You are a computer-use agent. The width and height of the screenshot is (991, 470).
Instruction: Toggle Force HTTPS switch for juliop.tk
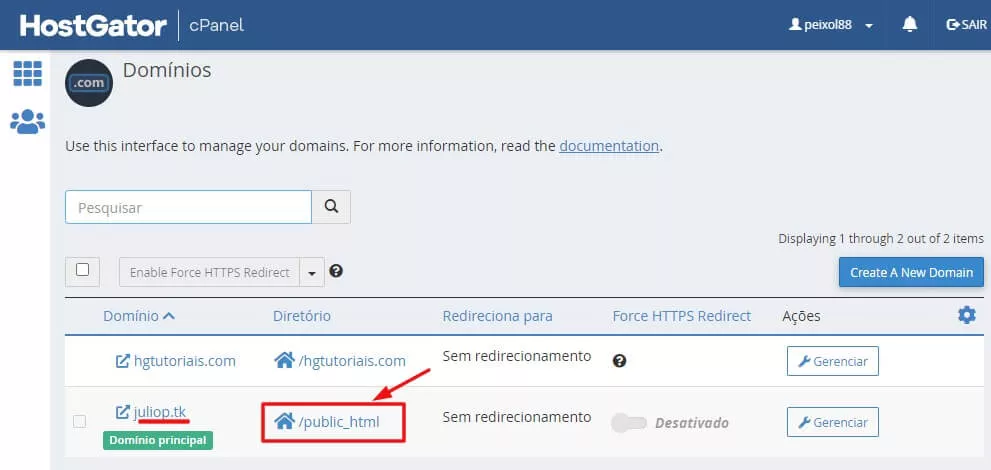click(x=629, y=423)
